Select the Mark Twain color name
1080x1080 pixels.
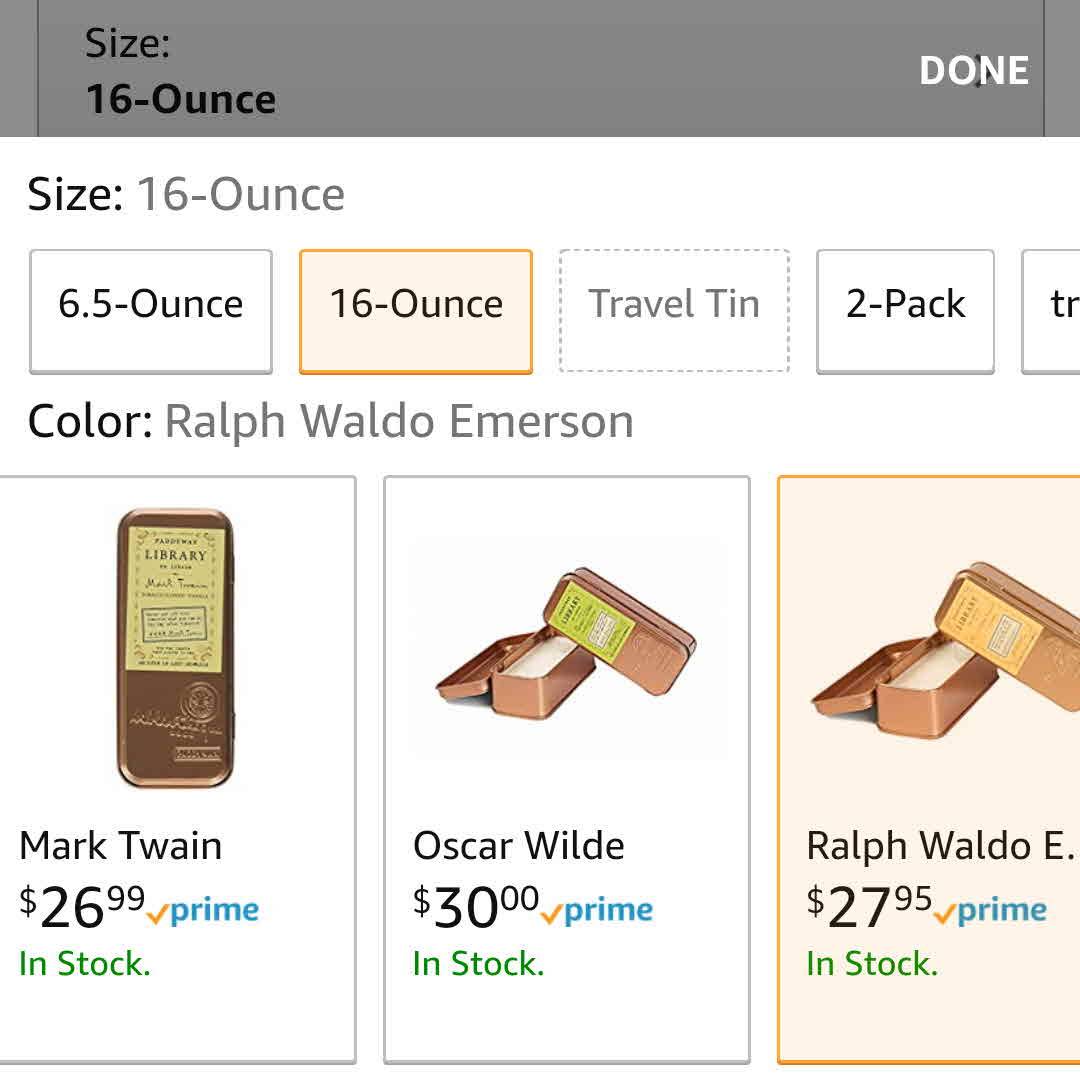click(121, 846)
